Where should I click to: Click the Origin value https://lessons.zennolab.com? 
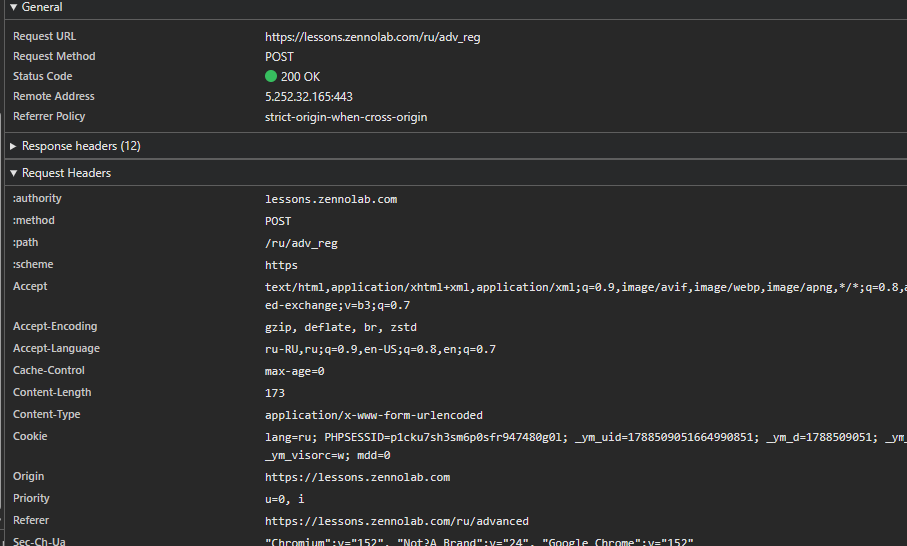357,477
